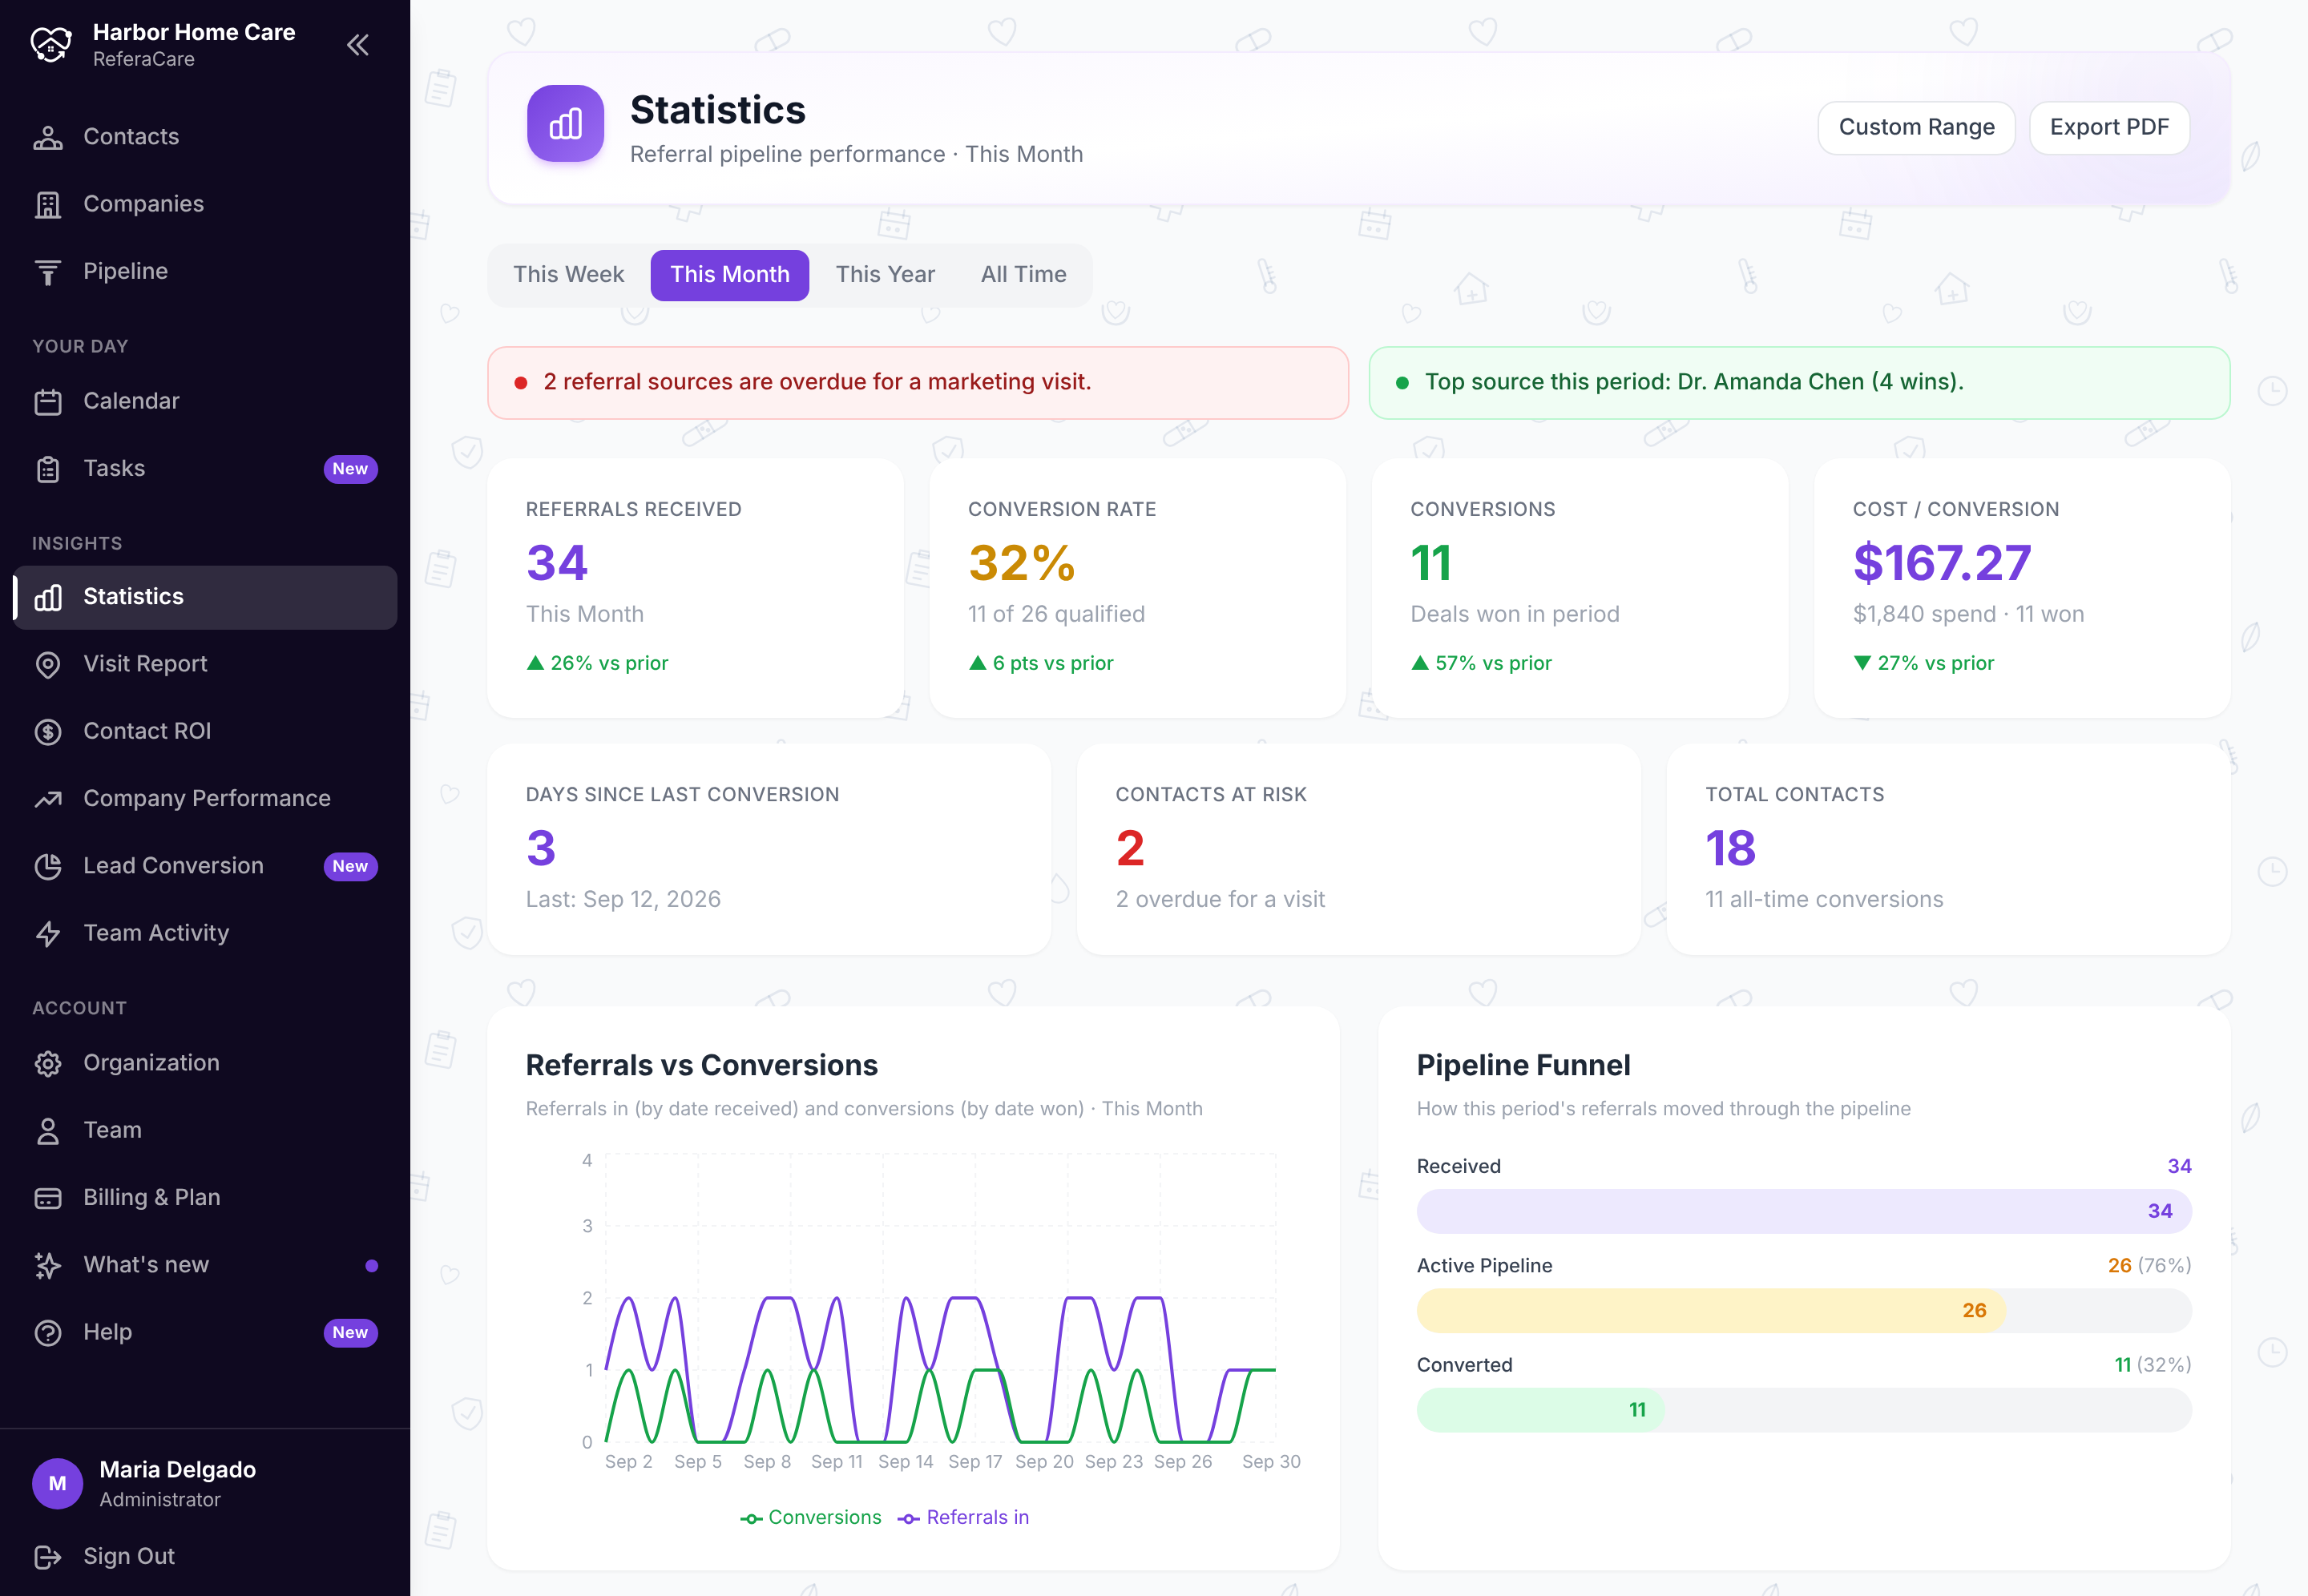This screenshot has width=2308, height=1596.
Task: Click the '11 all-time conversions' text
Action: click(x=1824, y=899)
